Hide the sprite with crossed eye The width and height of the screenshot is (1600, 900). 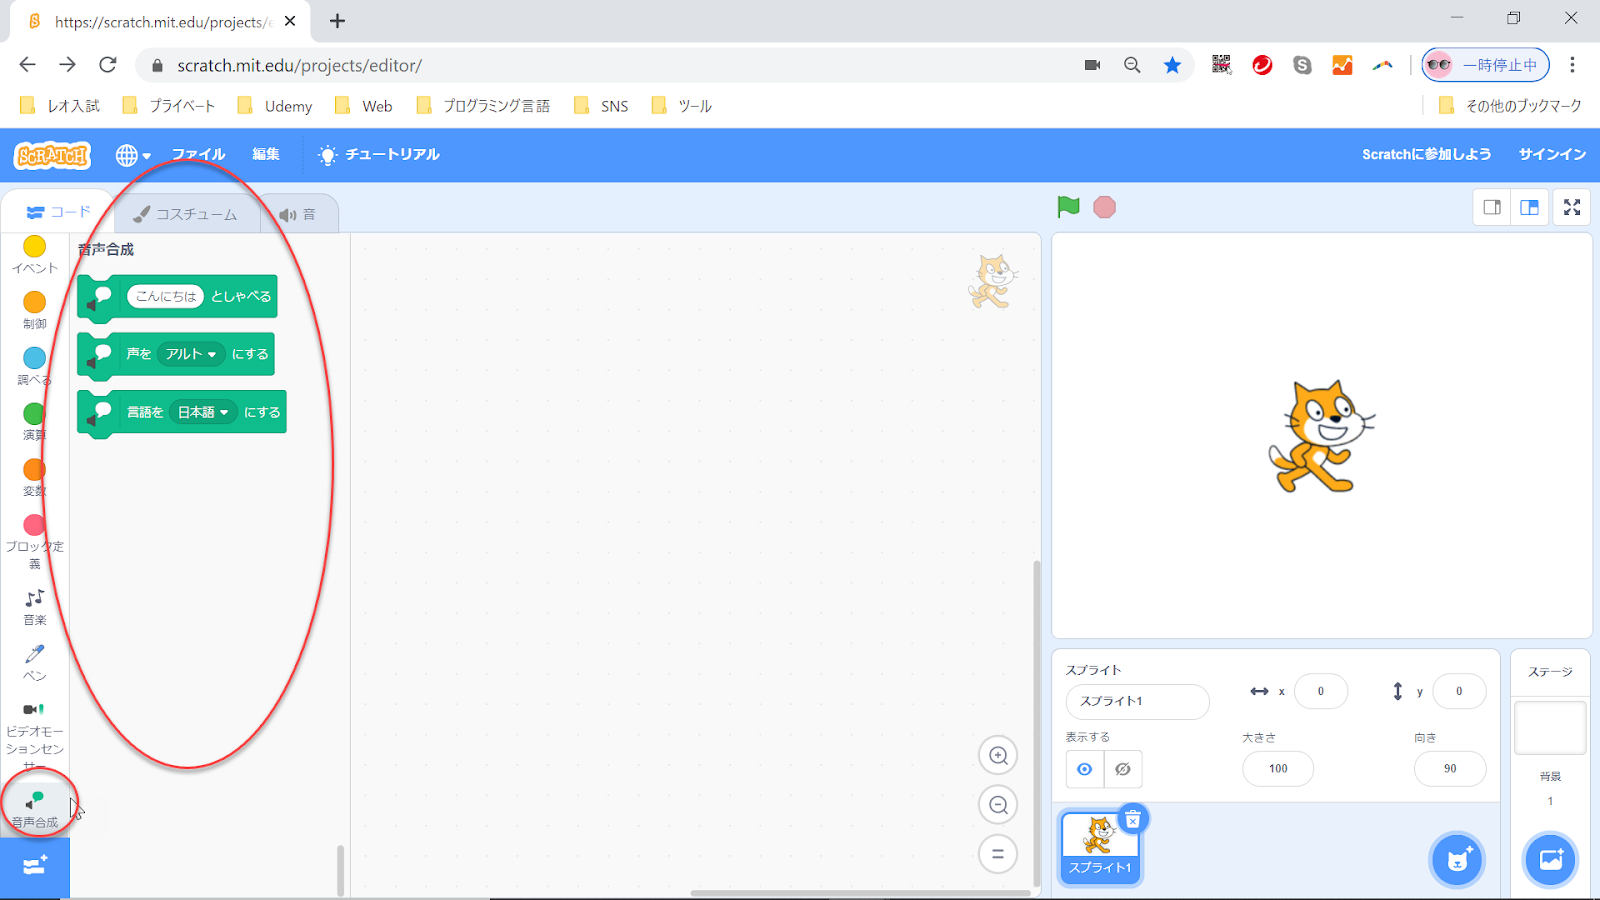[x=1123, y=769]
